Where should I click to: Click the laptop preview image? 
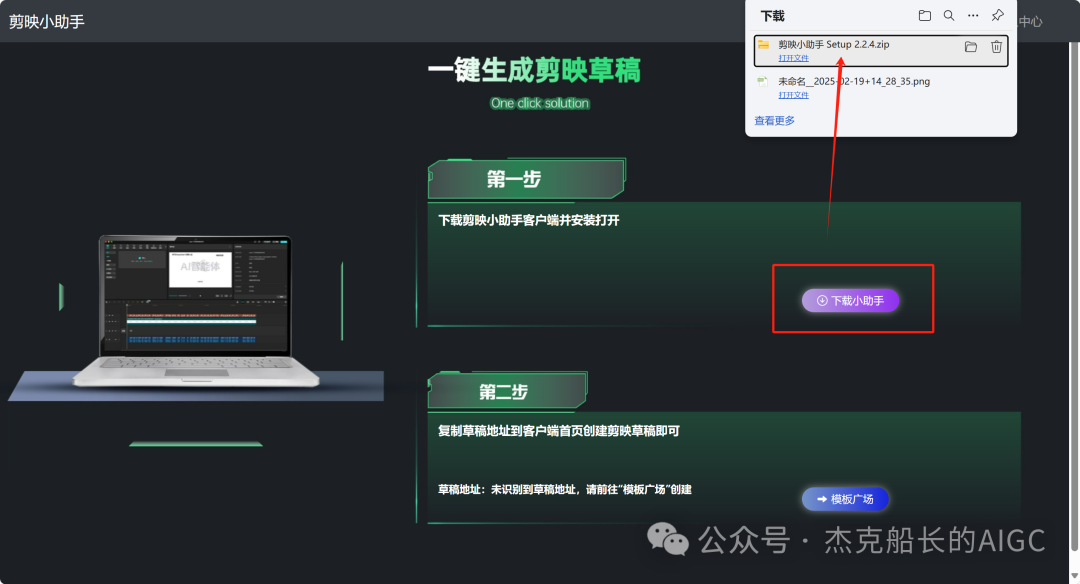pyautogui.click(x=196, y=311)
